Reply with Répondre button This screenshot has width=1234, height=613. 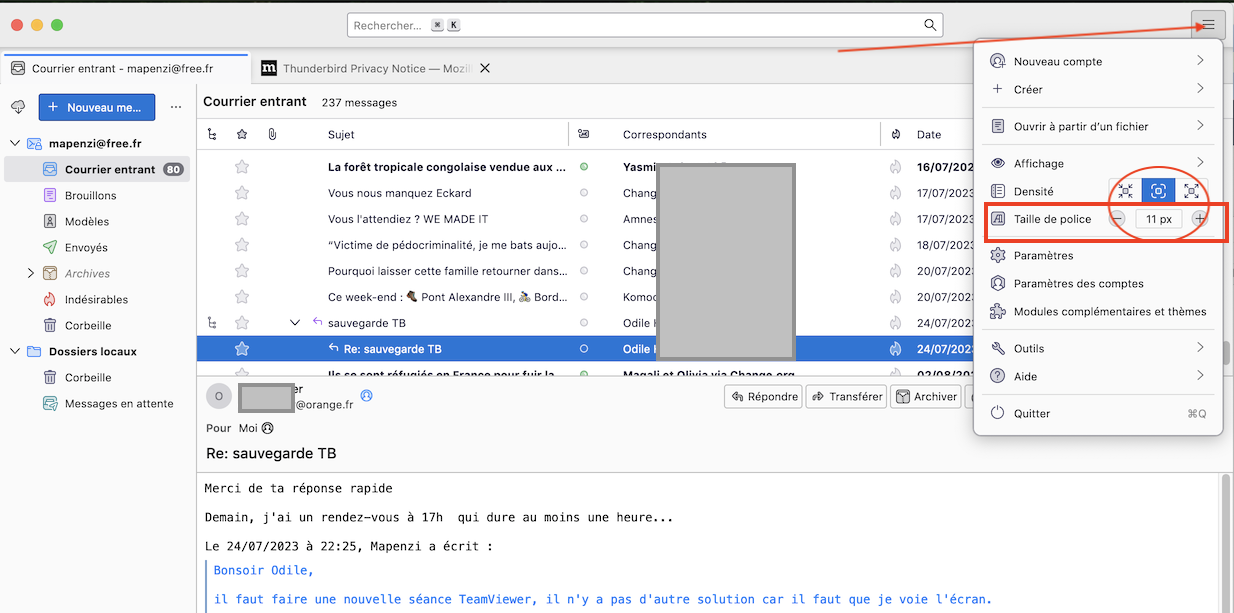click(x=763, y=397)
